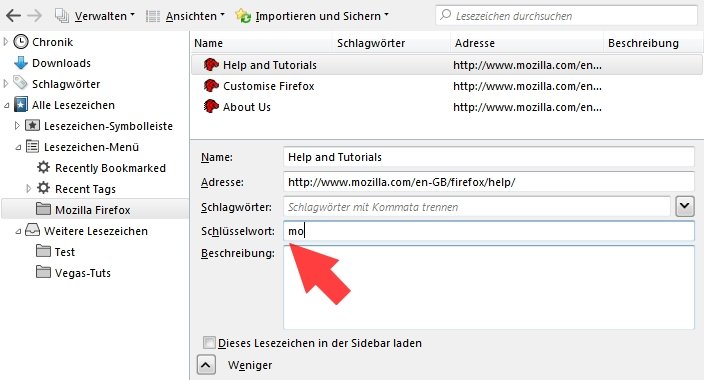
Task: Go back with the left arrow button
Action: (x=13, y=16)
